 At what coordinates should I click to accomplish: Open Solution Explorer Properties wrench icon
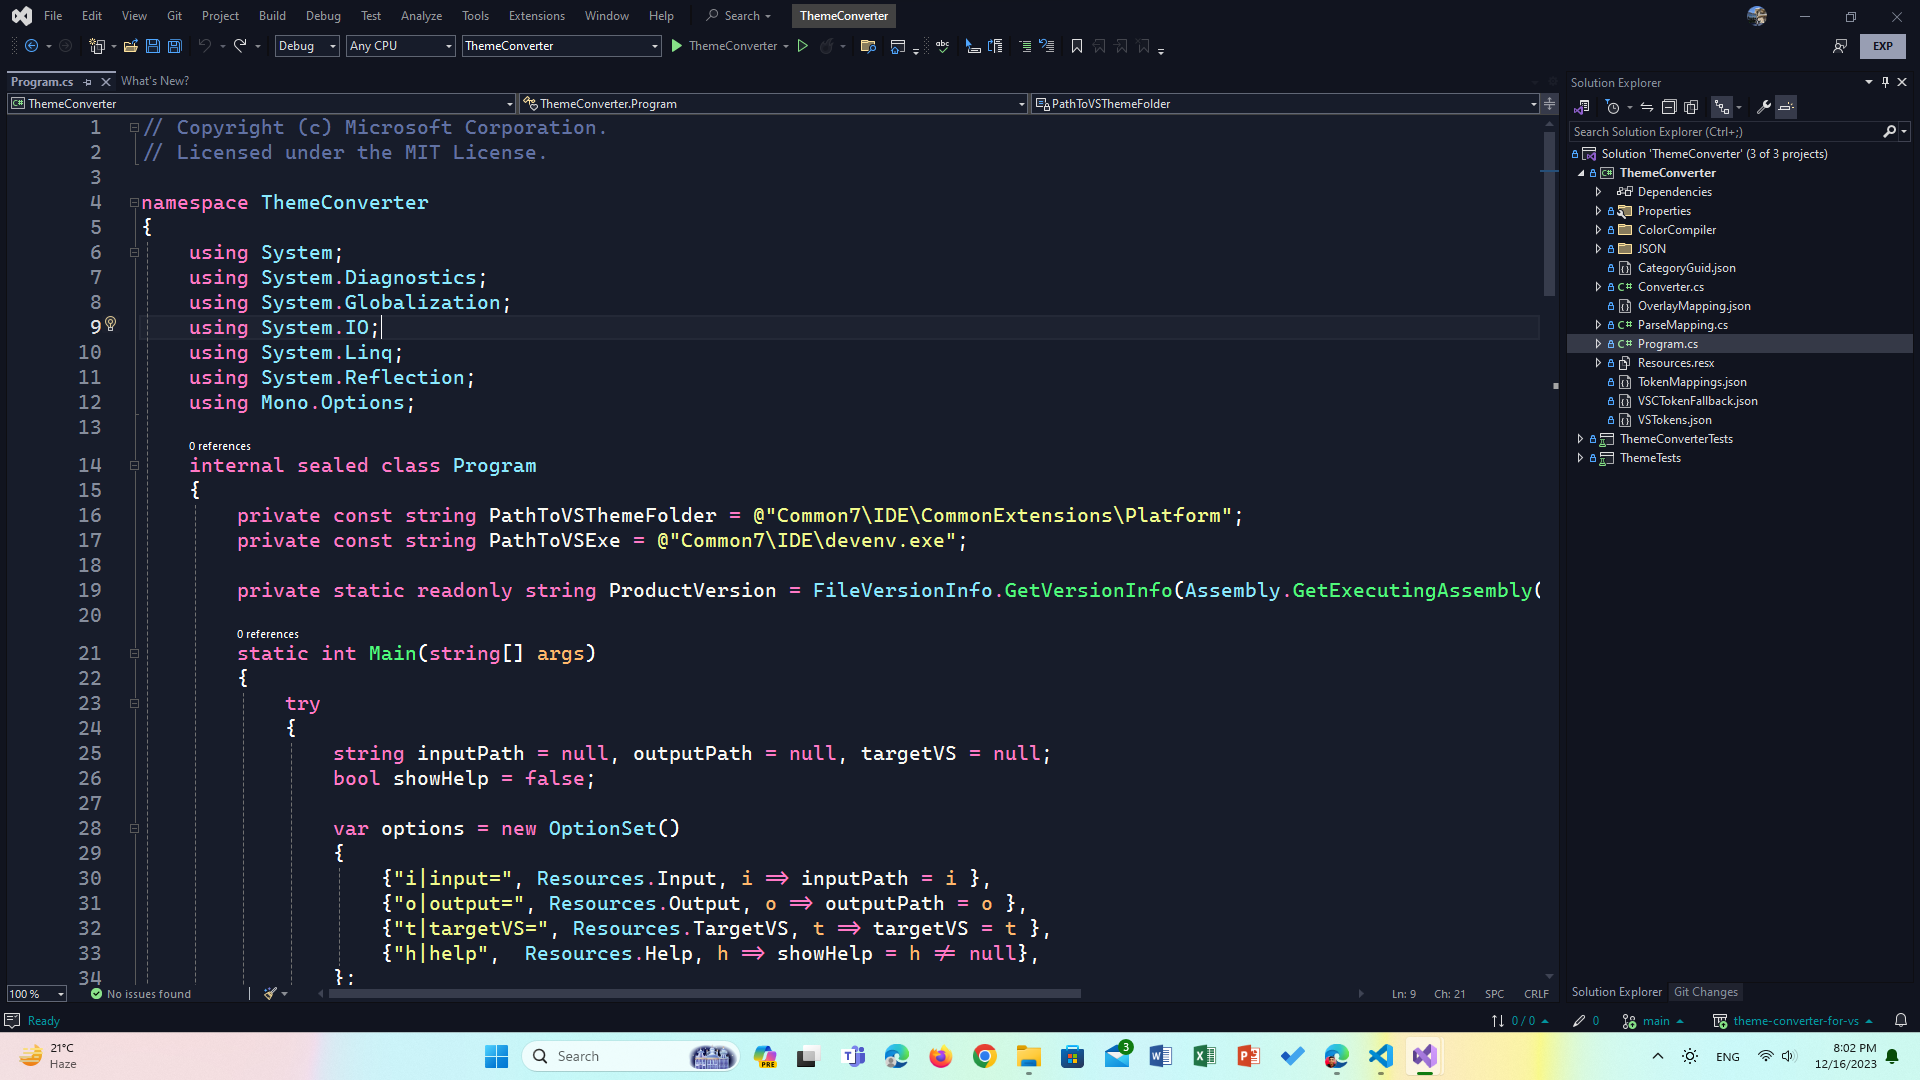click(x=1763, y=107)
